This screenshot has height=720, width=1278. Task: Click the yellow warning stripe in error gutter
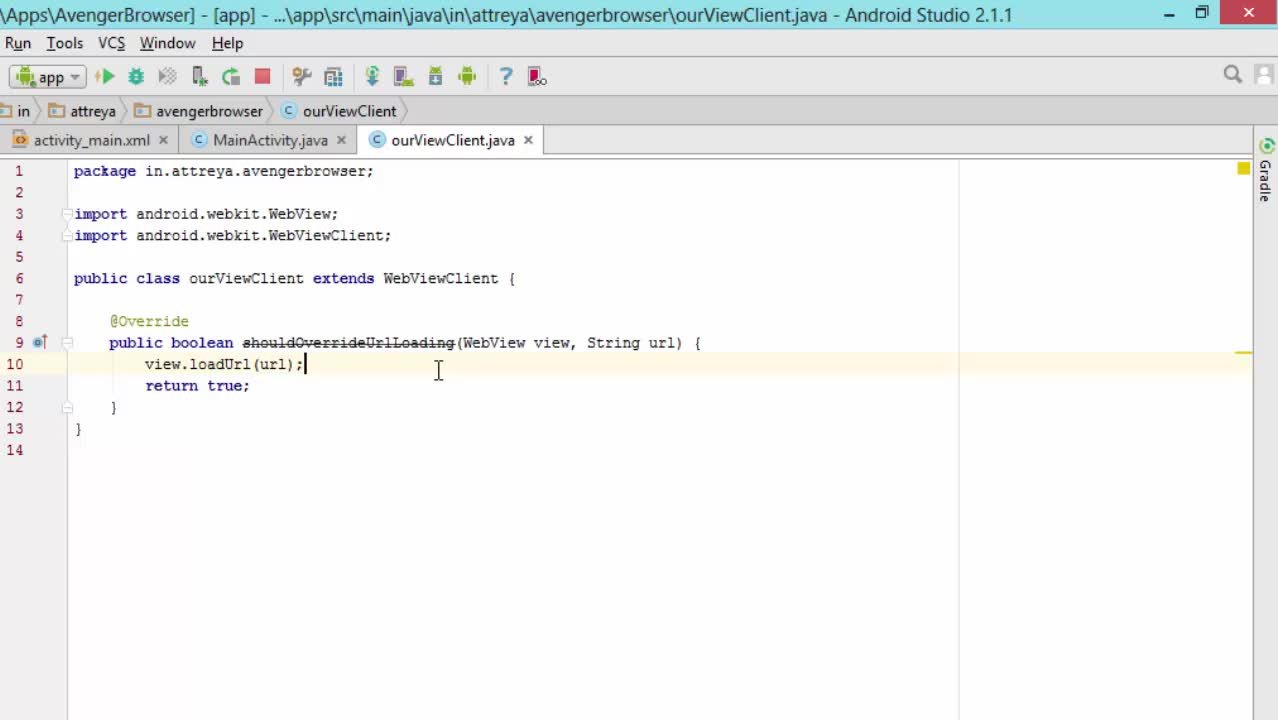[x=1243, y=353]
